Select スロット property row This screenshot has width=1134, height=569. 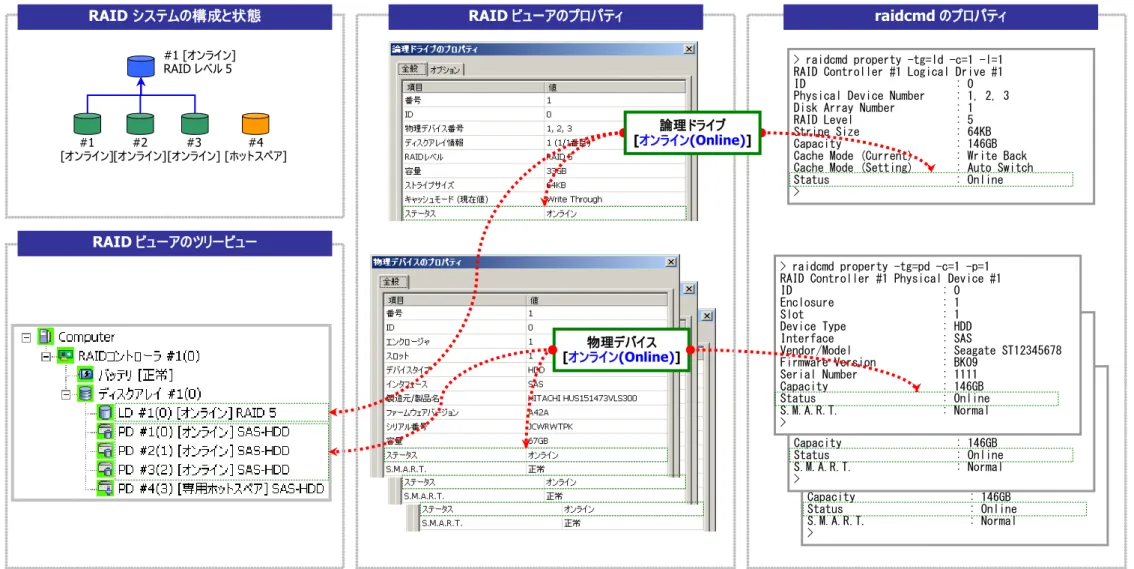tap(526, 356)
